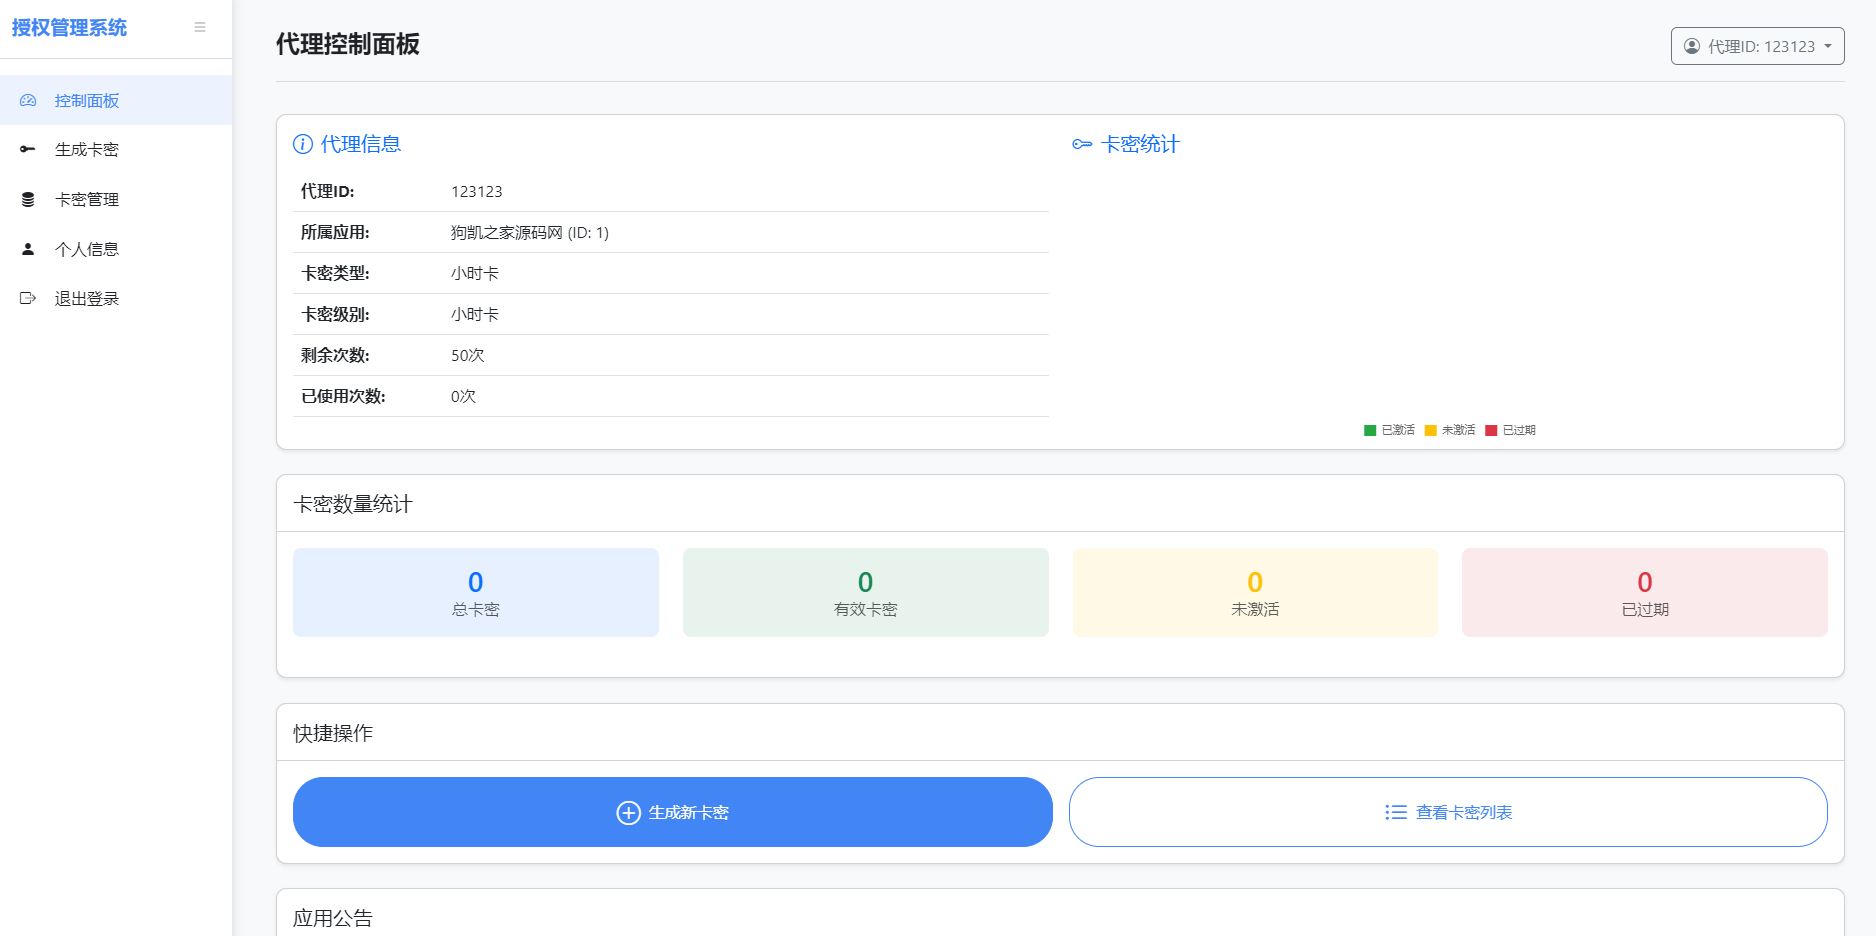Click the logout arrow icon beside 退出登录
Image resolution: width=1876 pixels, height=936 pixels.
click(x=28, y=298)
